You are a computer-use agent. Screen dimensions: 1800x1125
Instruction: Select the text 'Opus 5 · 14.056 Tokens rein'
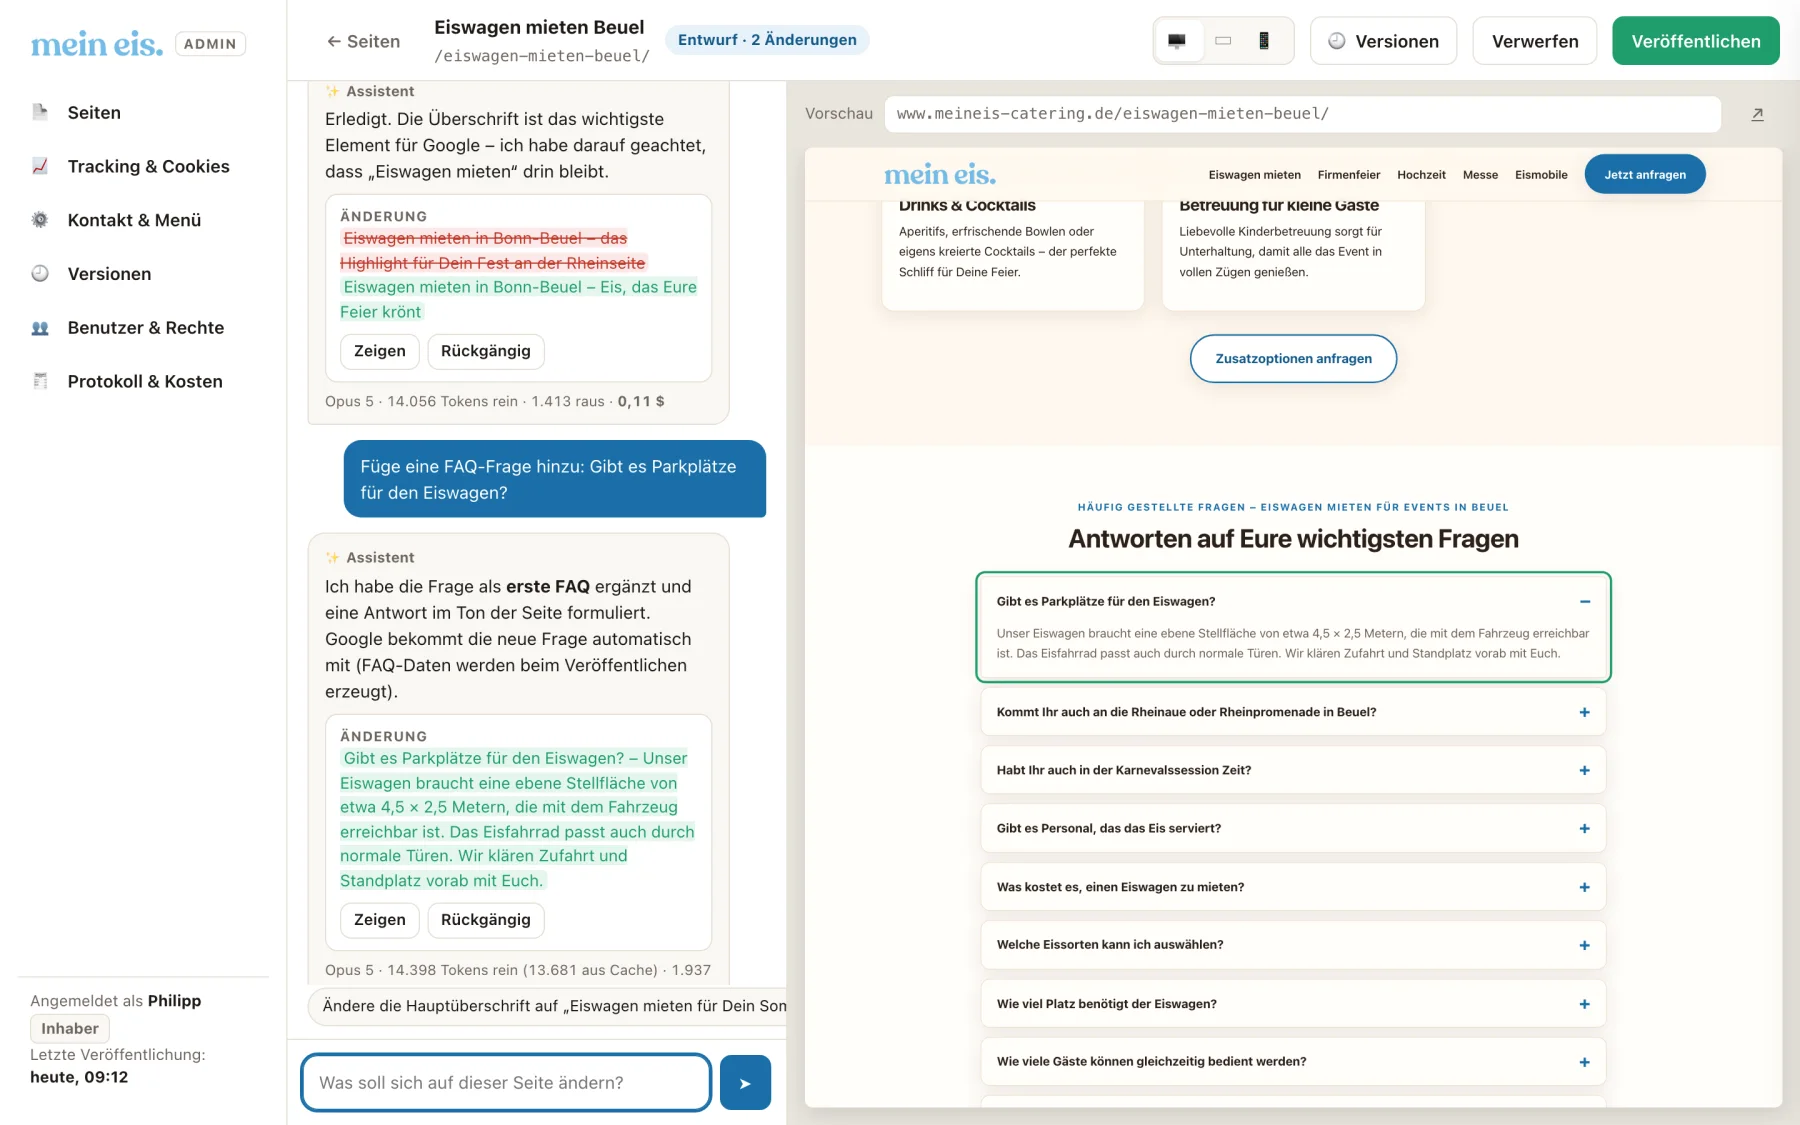pyautogui.click(x=421, y=401)
